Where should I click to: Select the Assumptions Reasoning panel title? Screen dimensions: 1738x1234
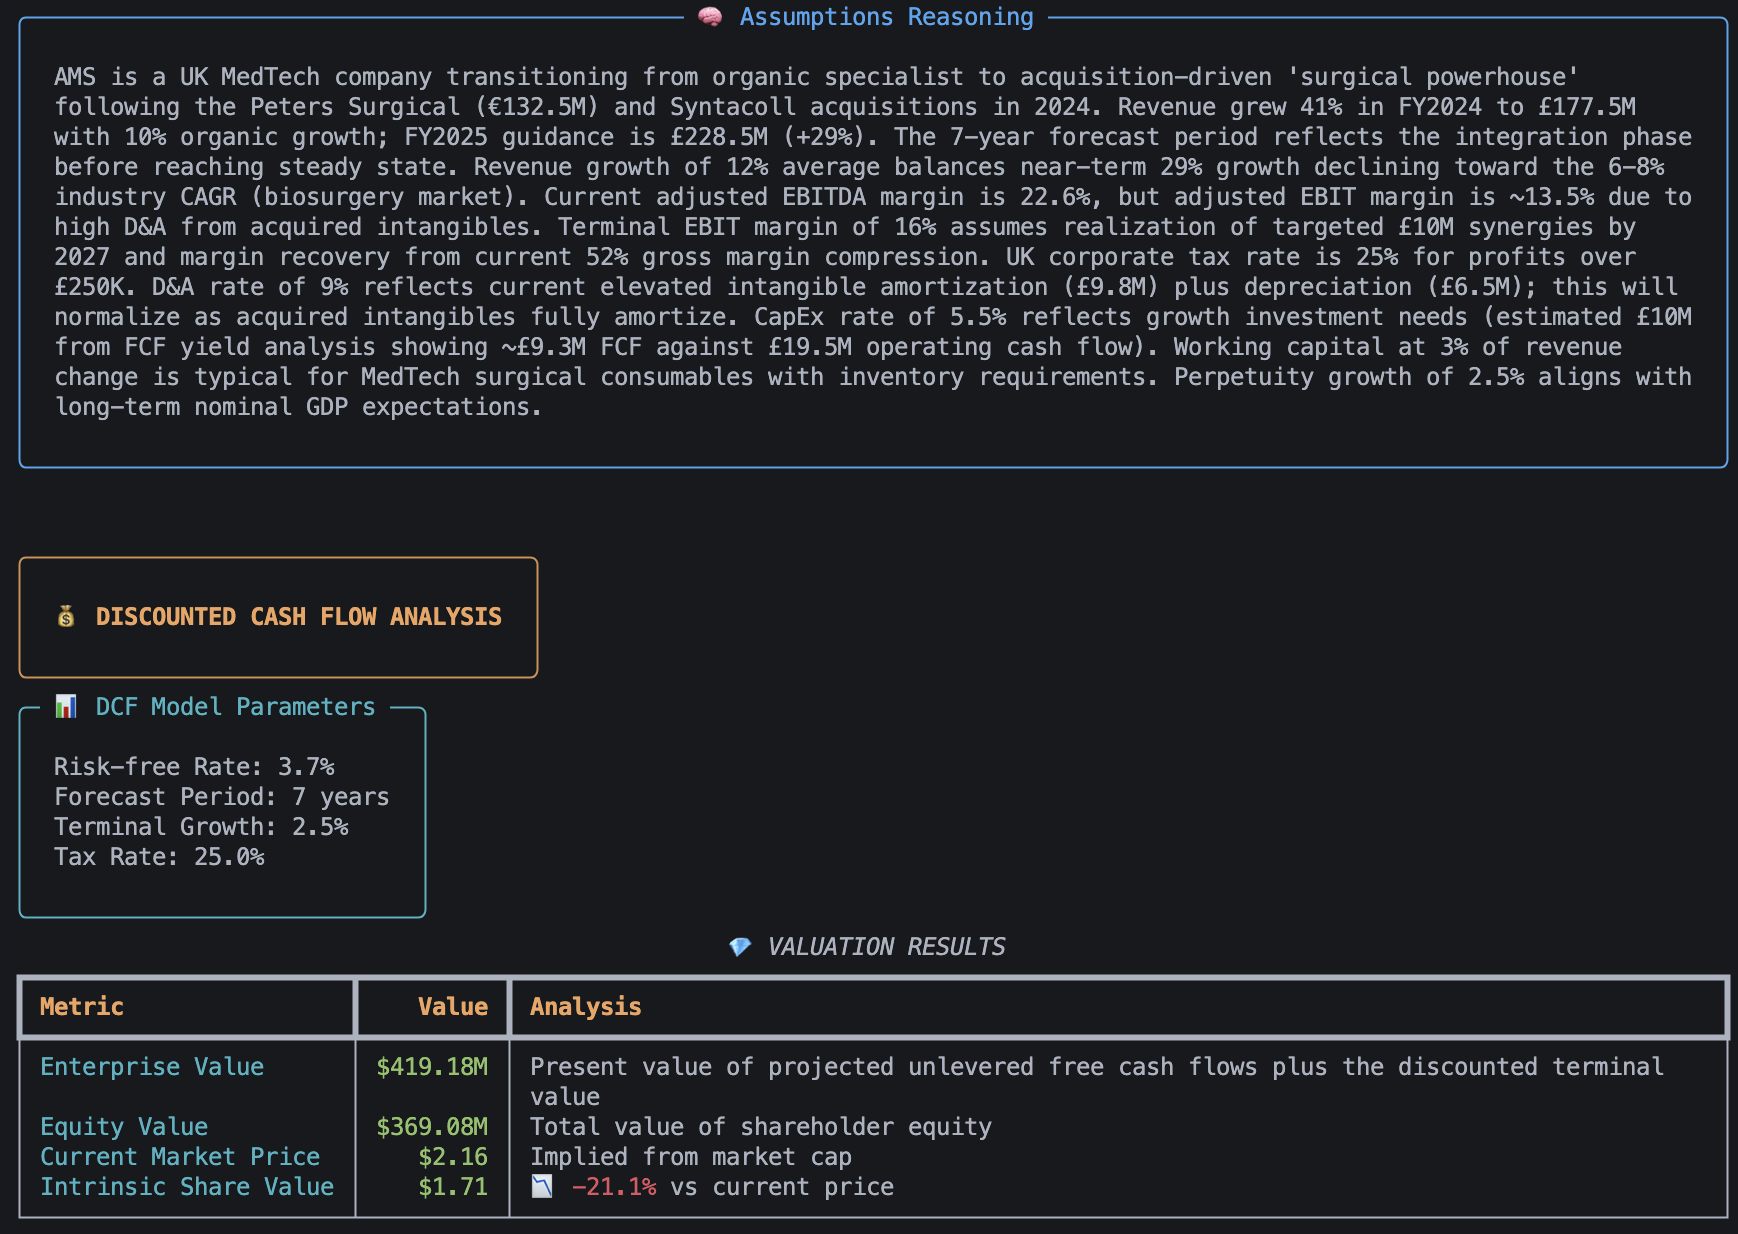[x=886, y=17]
